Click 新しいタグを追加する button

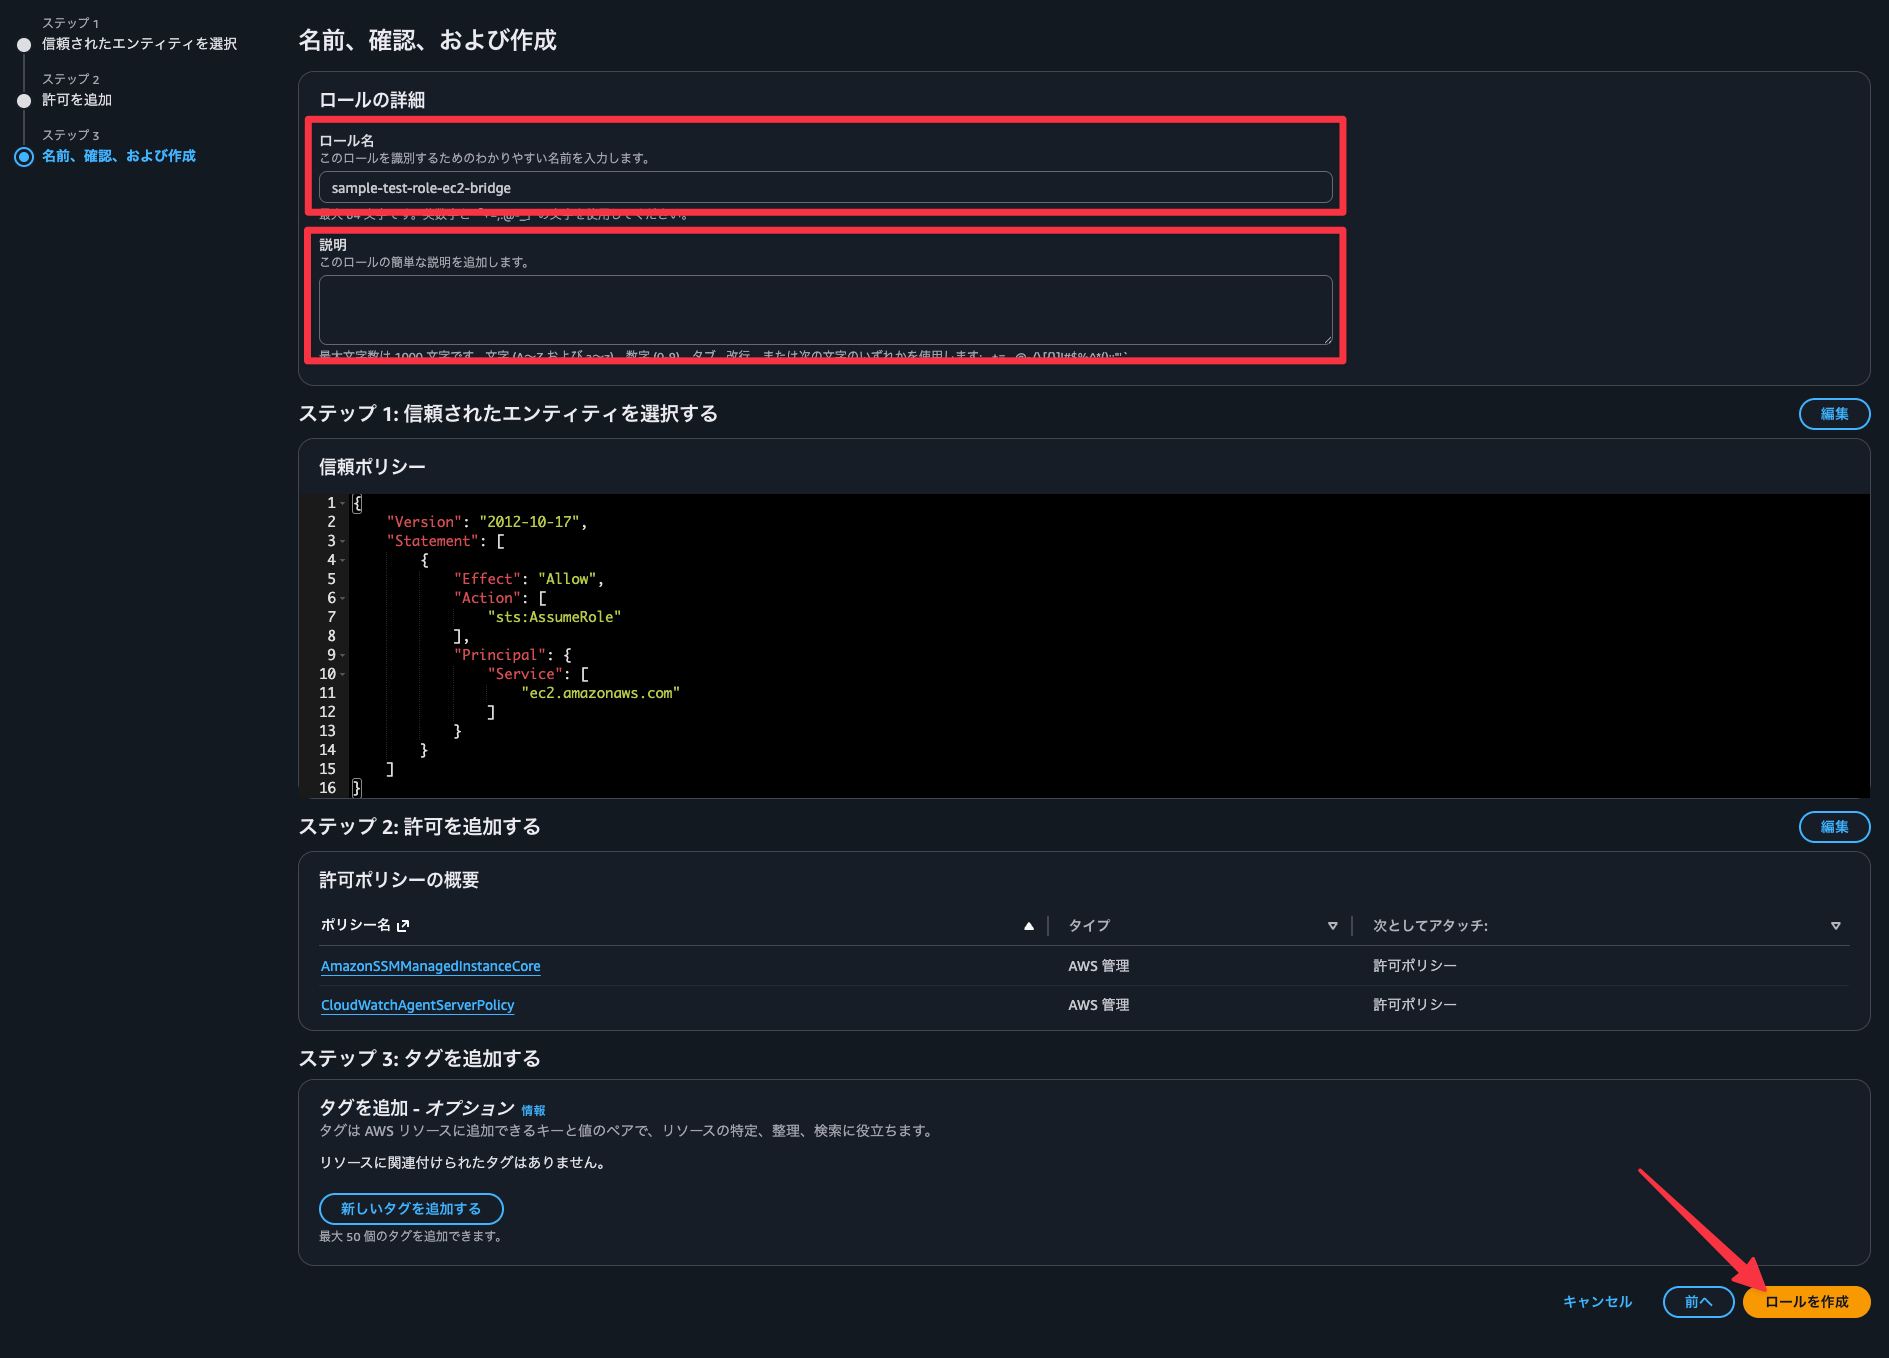pyautogui.click(x=410, y=1209)
